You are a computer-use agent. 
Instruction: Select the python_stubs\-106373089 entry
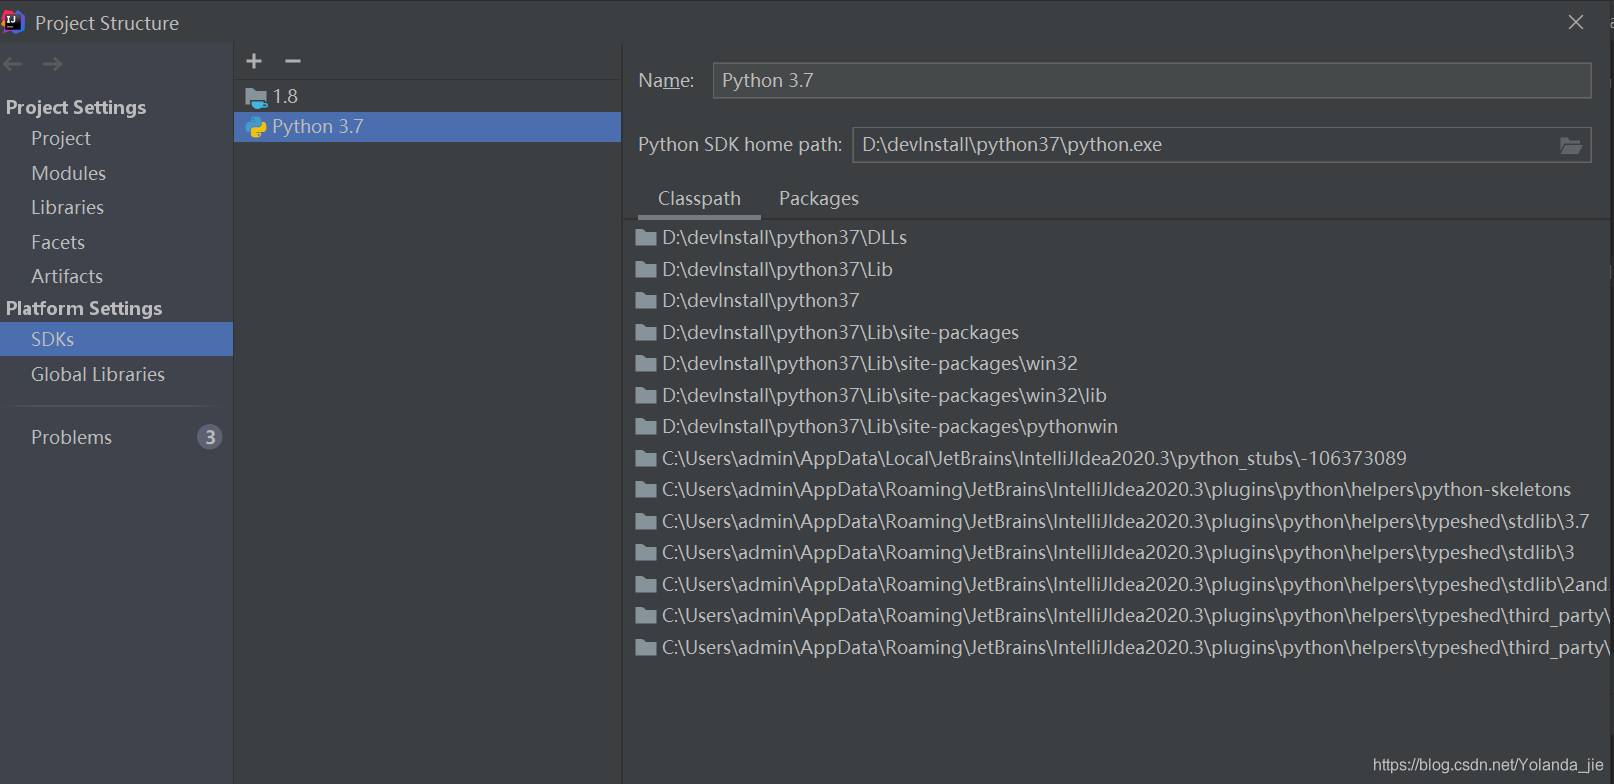coord(1034,459)
